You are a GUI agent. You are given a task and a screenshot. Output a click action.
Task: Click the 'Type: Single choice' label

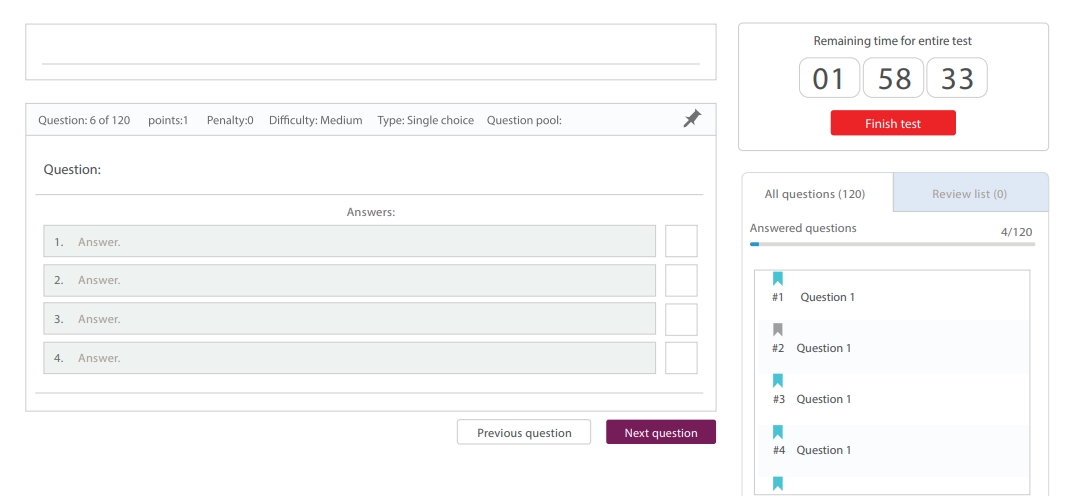pyautogui.click(x=425, y=120)
